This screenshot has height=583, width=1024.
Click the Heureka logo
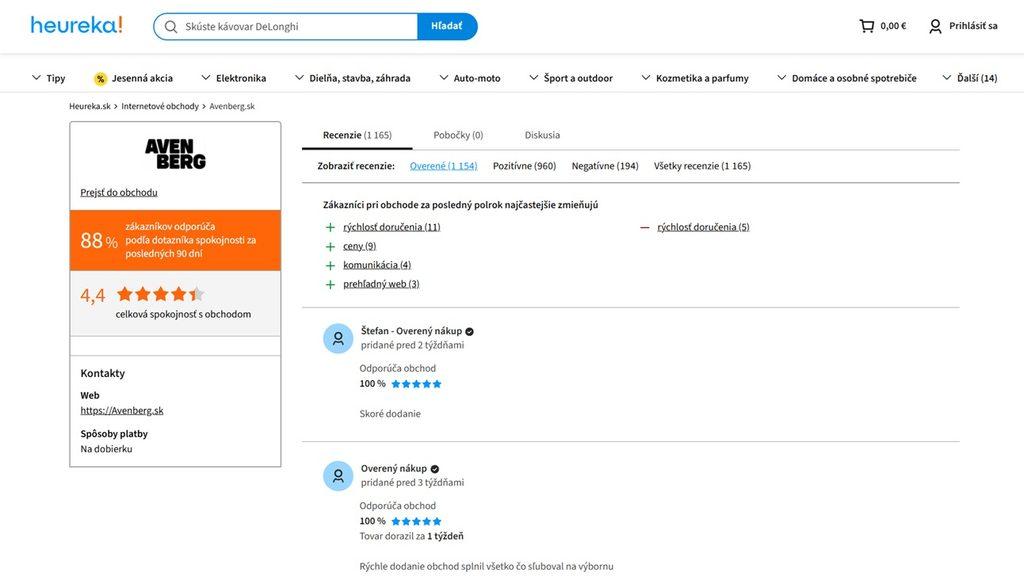pyautogui.click(x=76, y=25)
